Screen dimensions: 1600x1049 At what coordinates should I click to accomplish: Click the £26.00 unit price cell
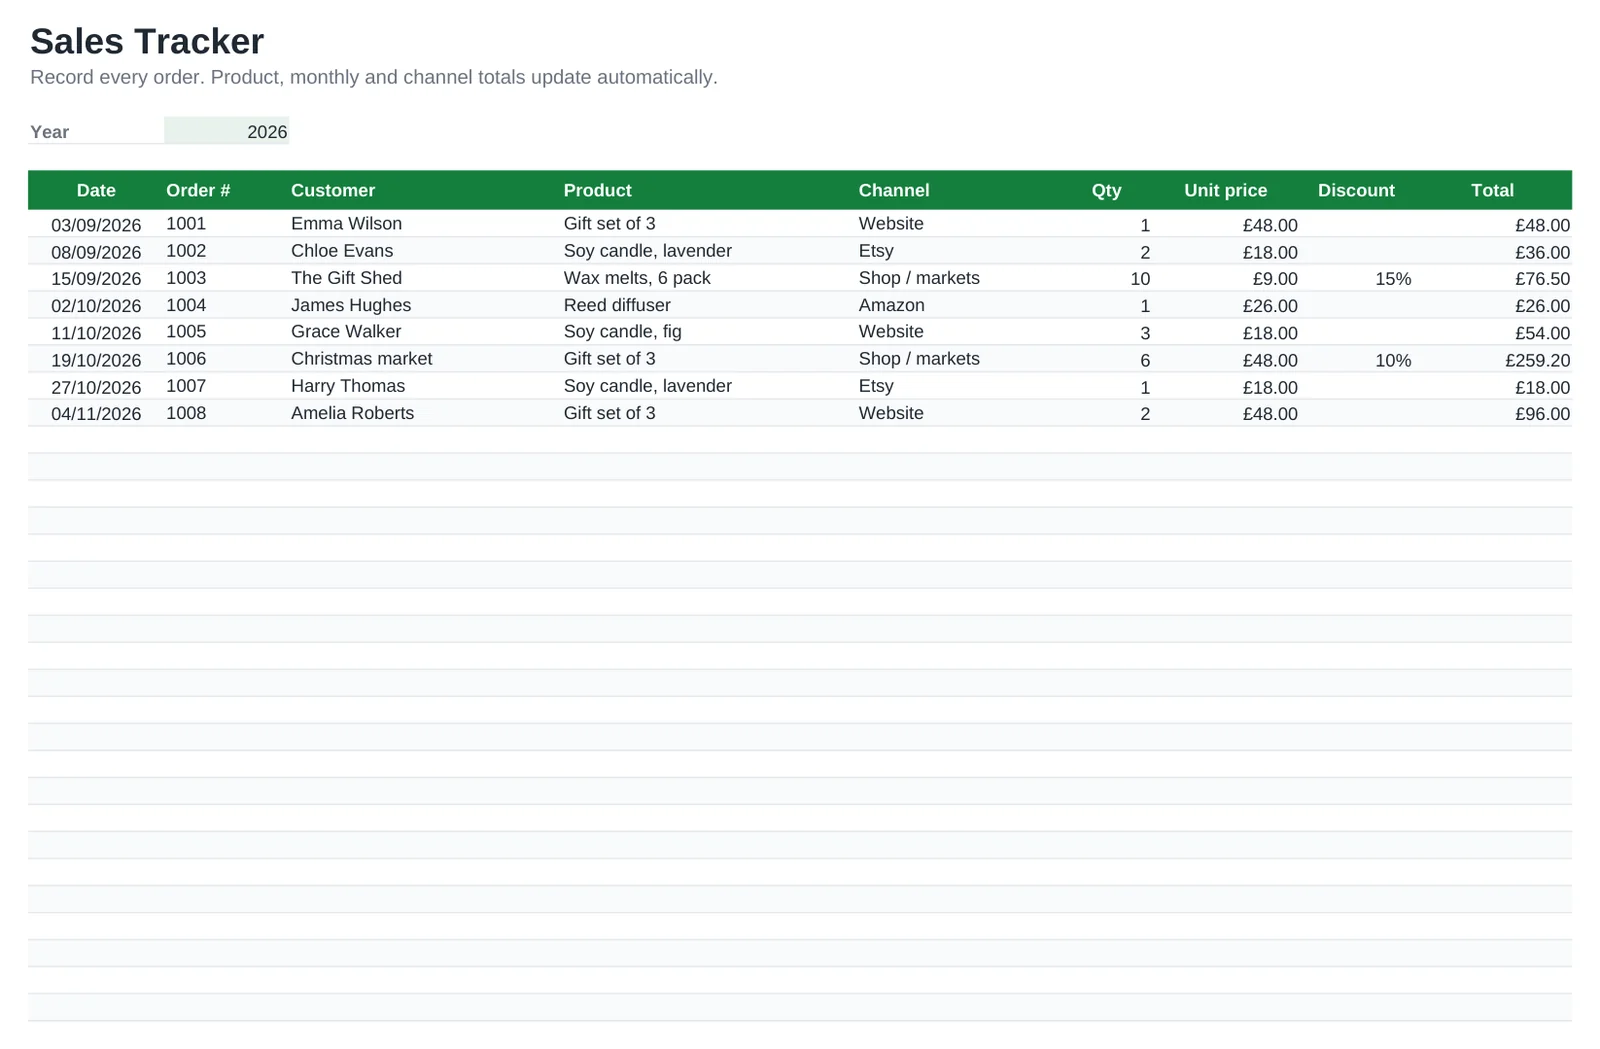pyautogui.click(x=1270, y=306)
